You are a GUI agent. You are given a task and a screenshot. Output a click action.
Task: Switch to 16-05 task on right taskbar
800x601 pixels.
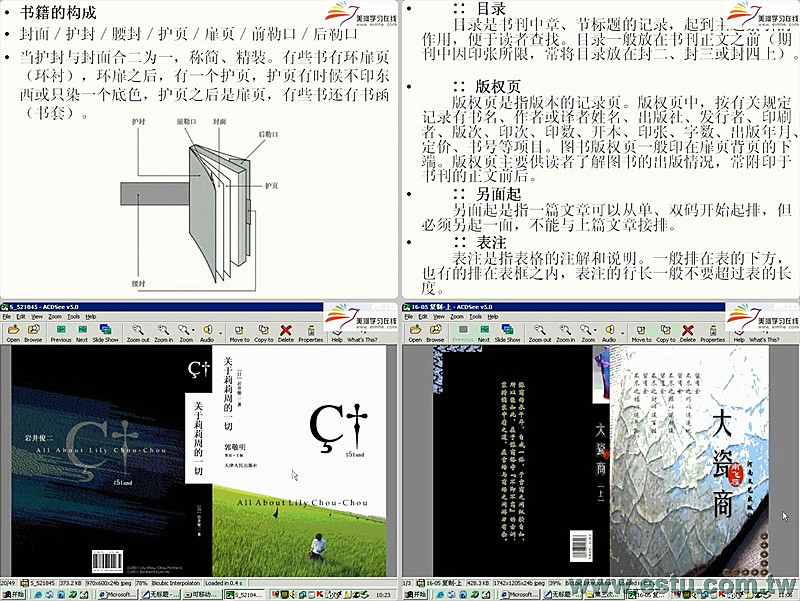tap(646, 594)
